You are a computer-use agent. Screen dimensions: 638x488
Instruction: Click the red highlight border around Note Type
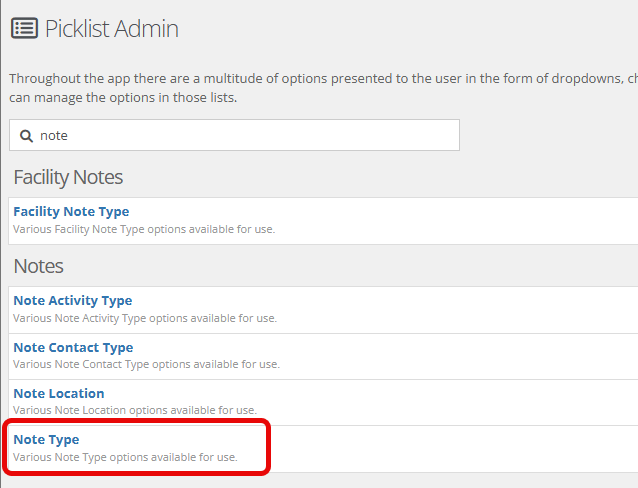coord(268,448)
